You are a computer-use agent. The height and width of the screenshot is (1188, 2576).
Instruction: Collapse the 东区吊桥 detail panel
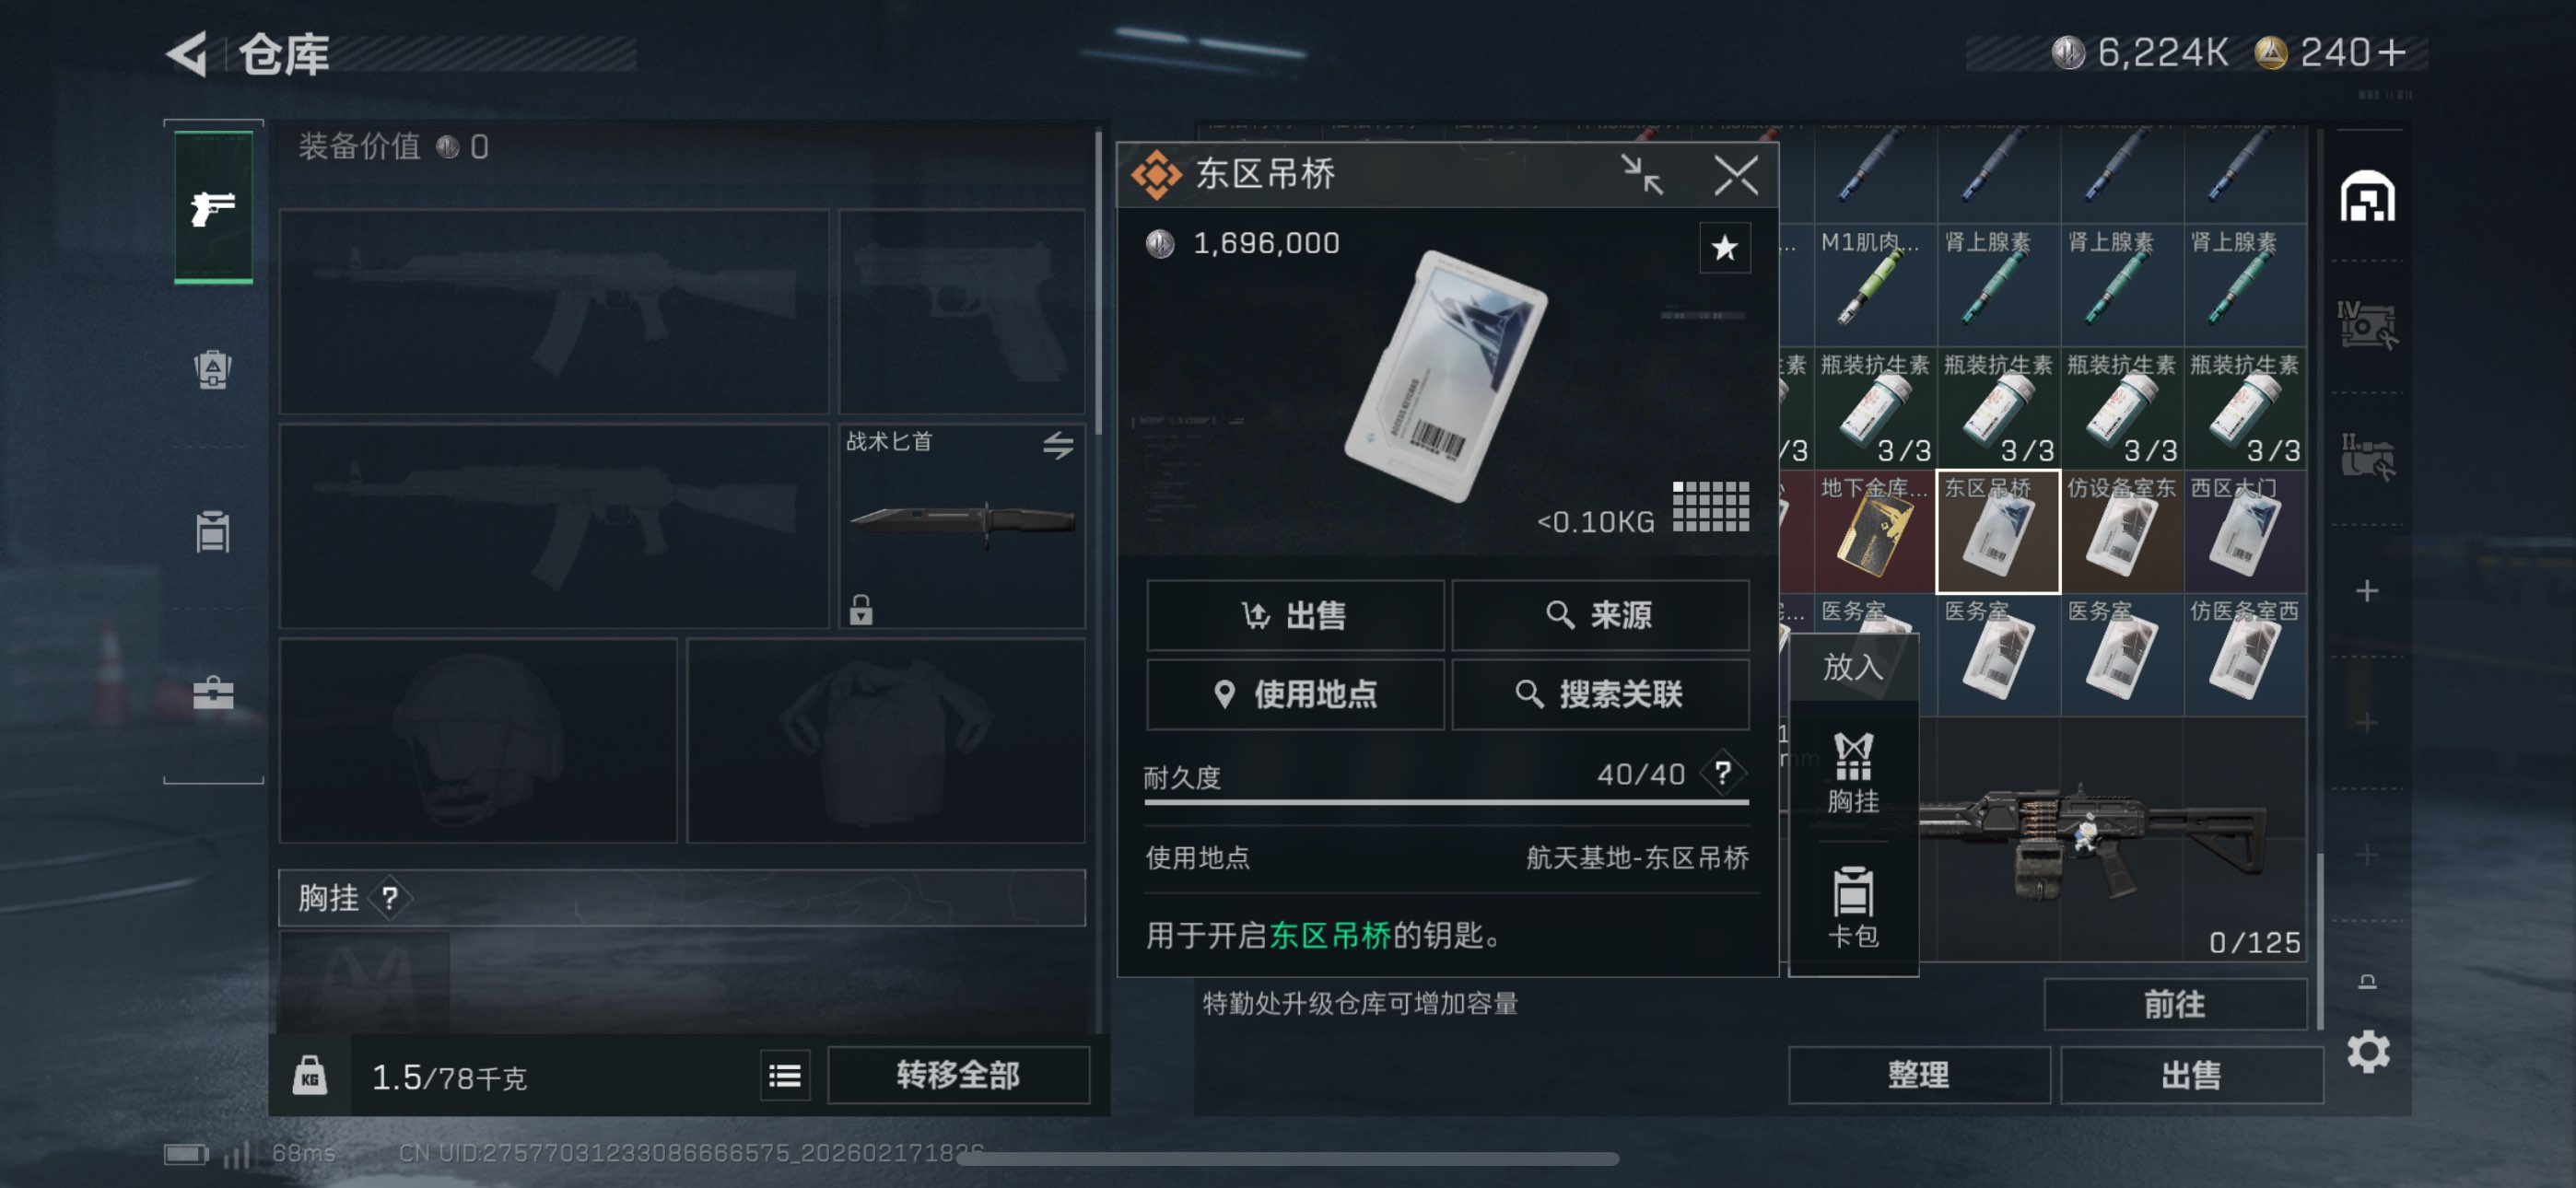(1641, 175)
